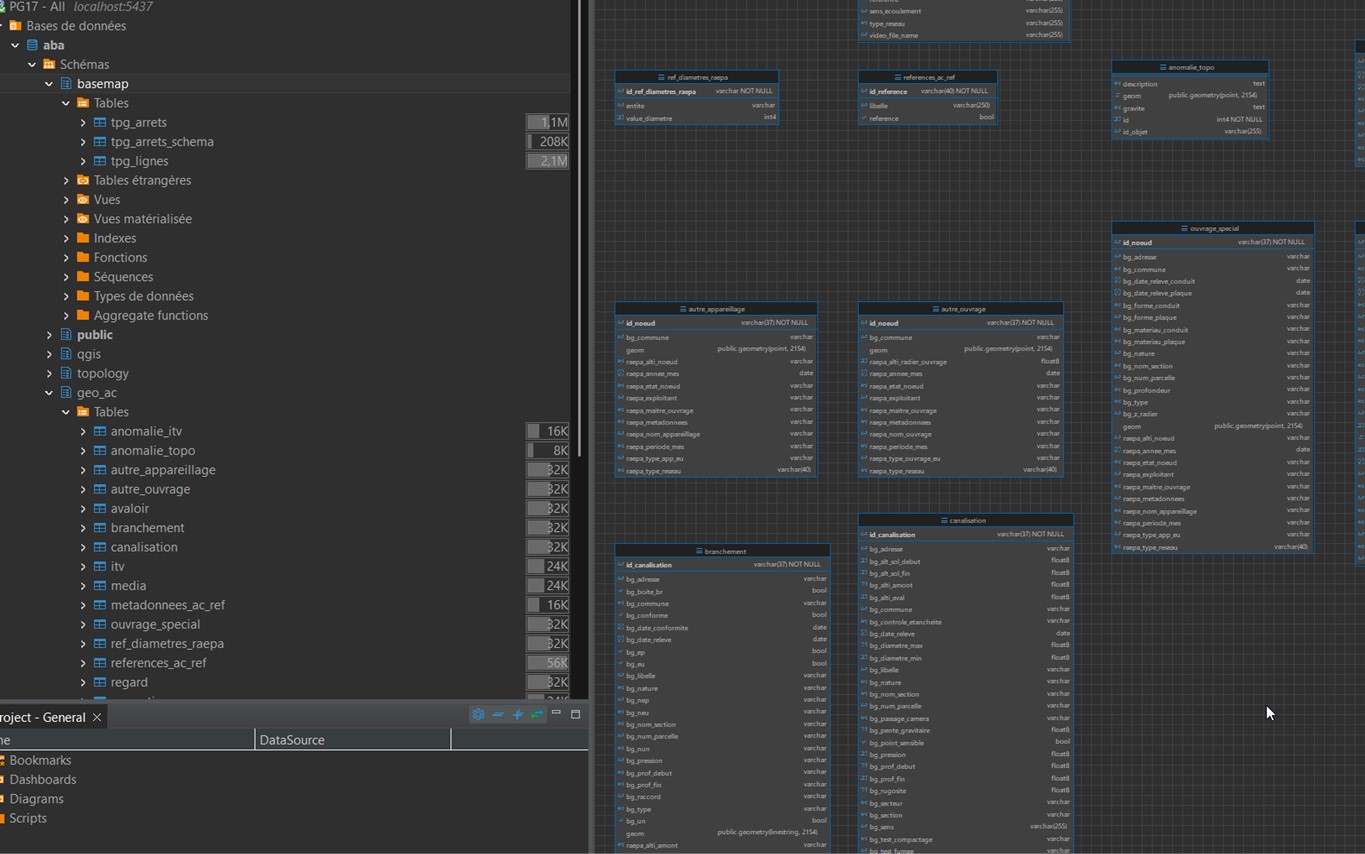This screenshot has height=854, width=1365.
Task: Open the Project panel settings gear
Action: tap(478, 714)
